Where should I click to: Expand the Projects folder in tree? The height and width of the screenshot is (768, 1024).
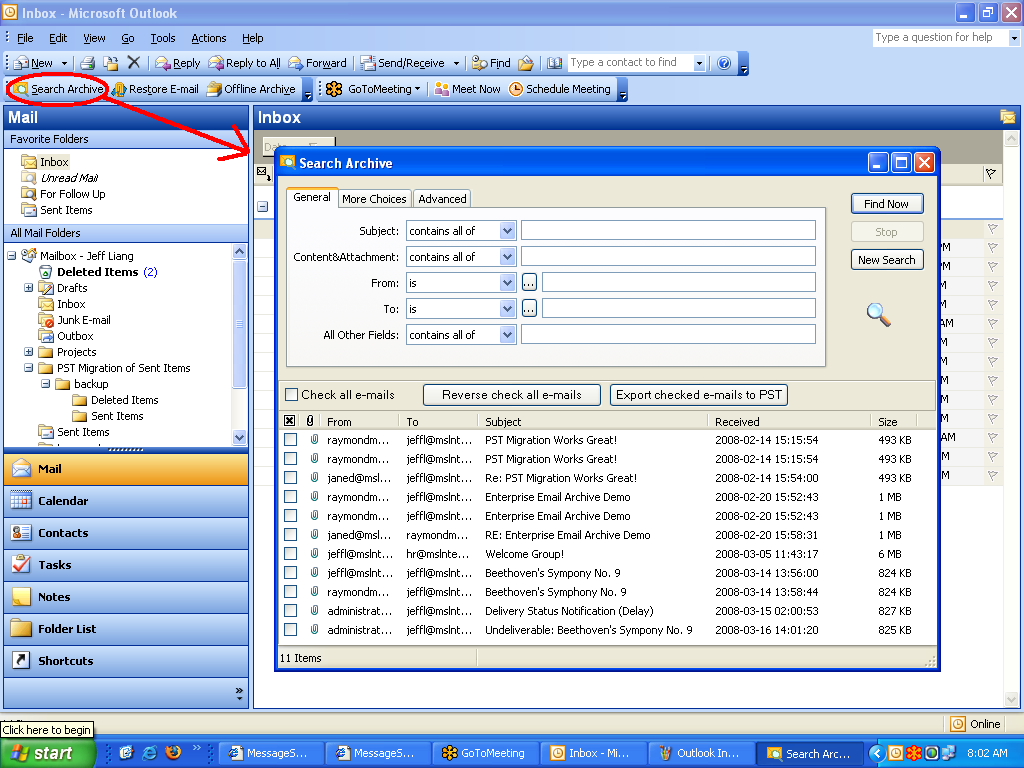(29, 352)
